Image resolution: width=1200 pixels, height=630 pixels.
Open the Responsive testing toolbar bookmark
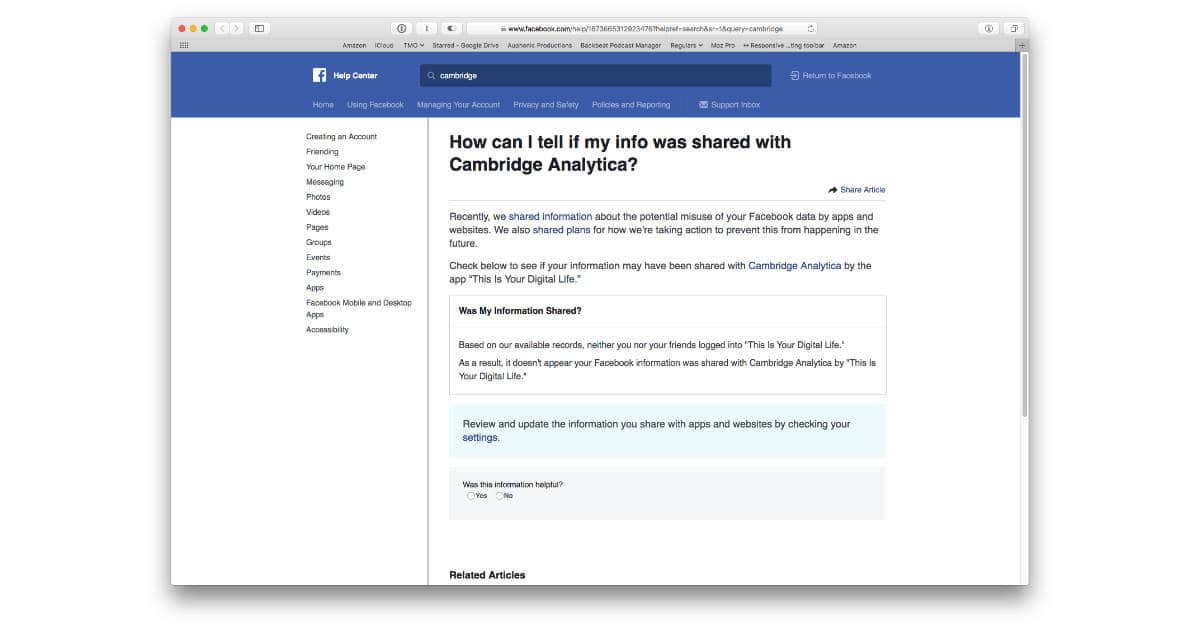point(783,45)
